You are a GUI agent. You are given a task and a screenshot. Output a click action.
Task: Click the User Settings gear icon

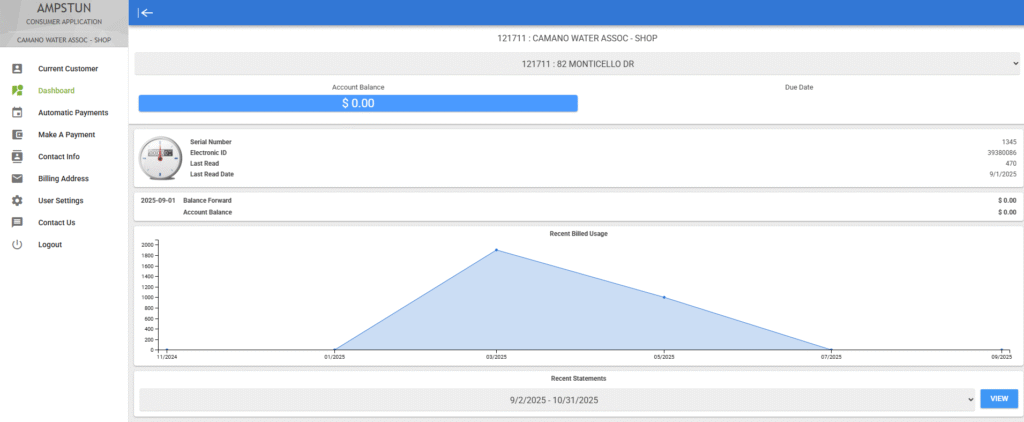pyautogui.click(x=17, y=201)
